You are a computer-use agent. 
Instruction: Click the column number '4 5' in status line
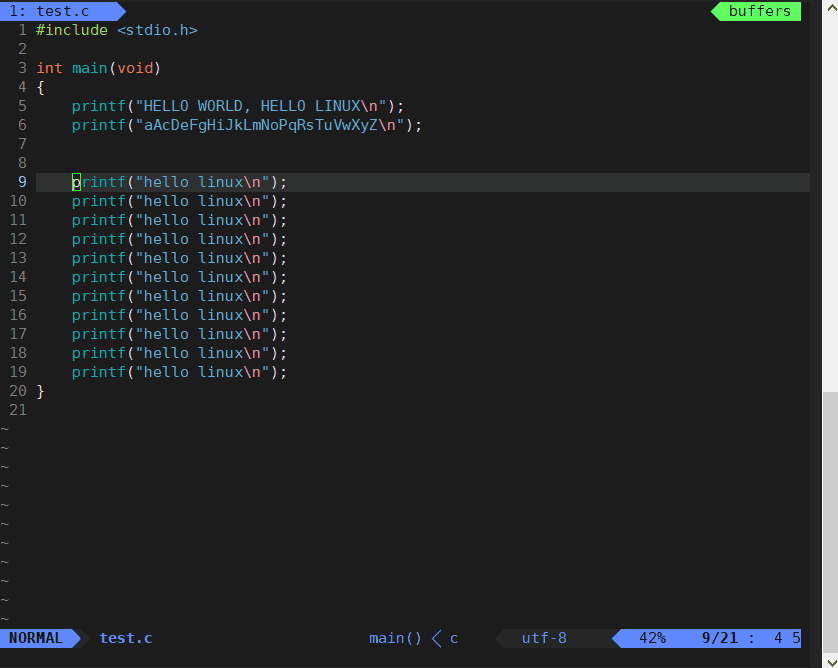coord(787,638)
